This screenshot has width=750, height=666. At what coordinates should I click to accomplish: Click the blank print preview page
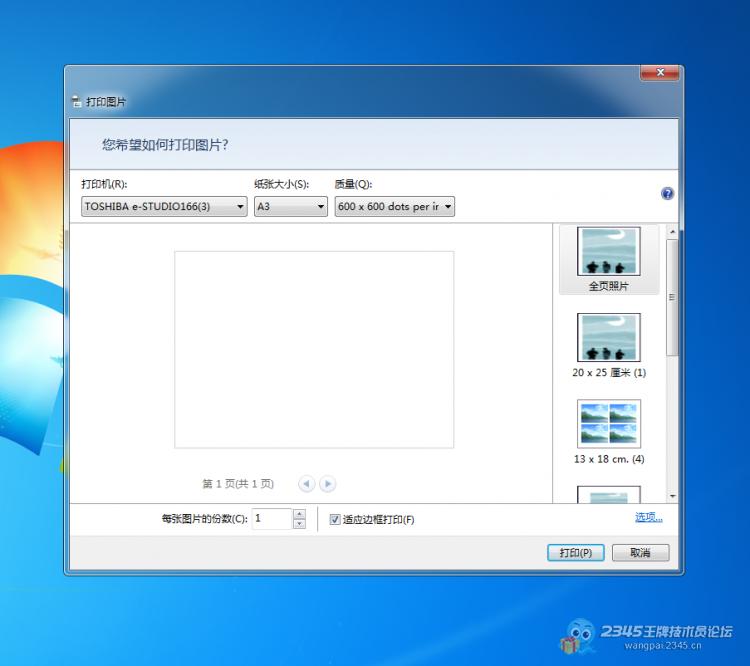(314, 350)
